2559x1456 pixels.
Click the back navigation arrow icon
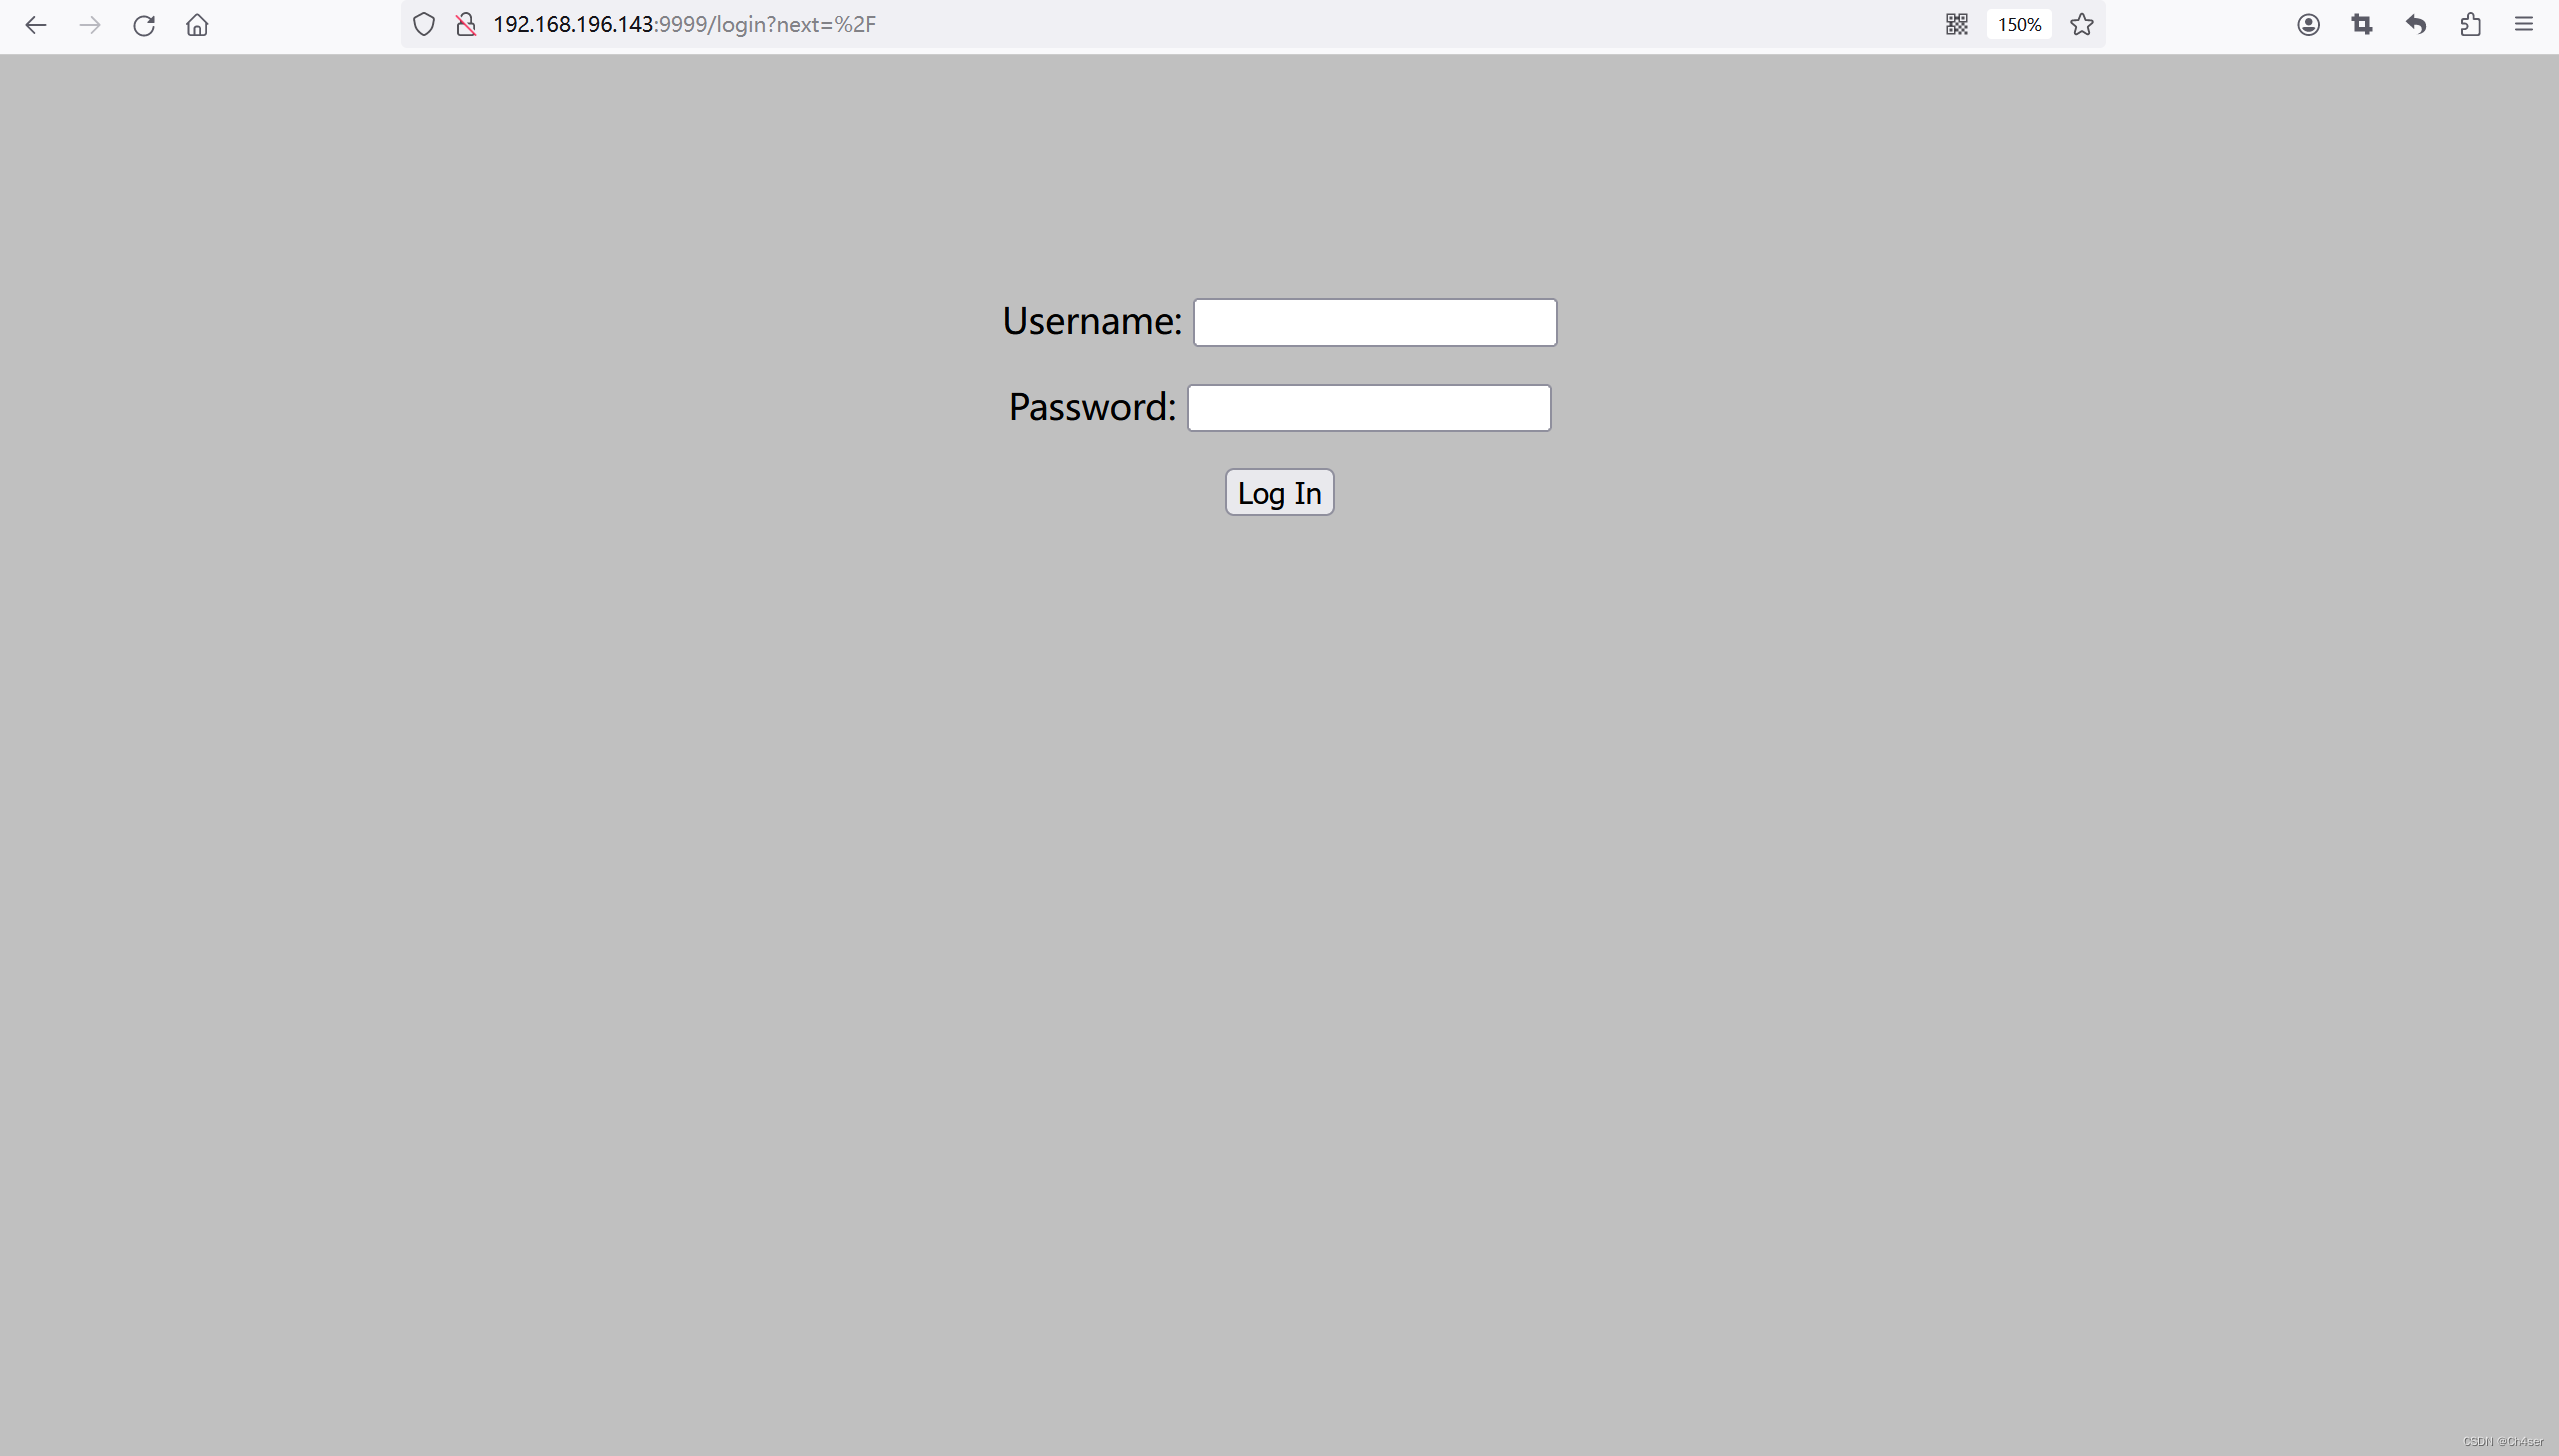pos(37,23)
